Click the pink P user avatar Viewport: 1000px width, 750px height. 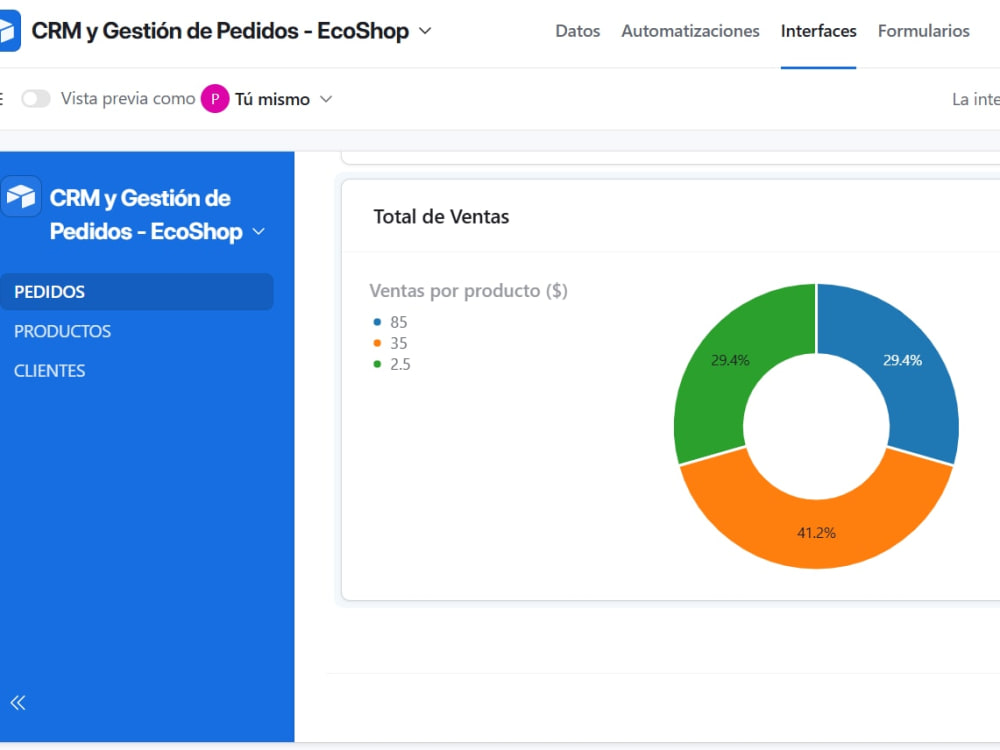click(x=215, y=99)
